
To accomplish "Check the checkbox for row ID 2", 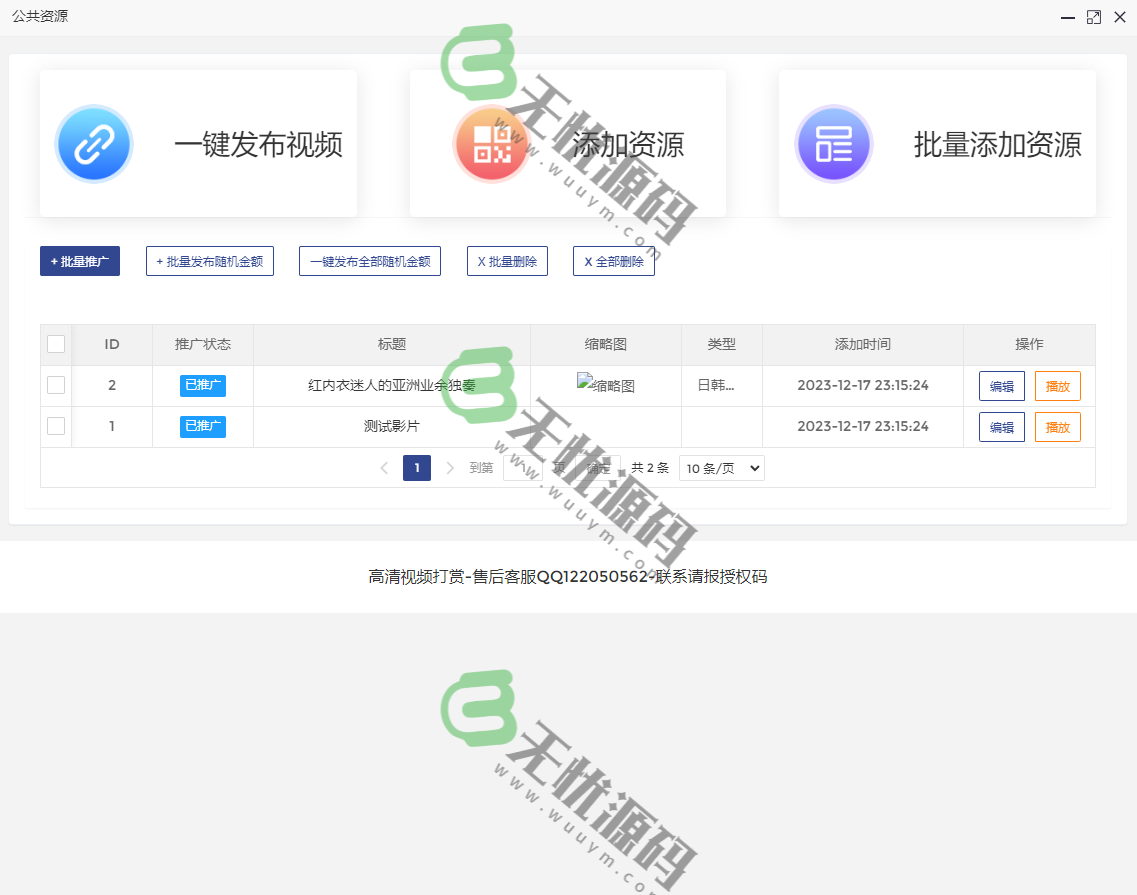I will coord(56,385).
